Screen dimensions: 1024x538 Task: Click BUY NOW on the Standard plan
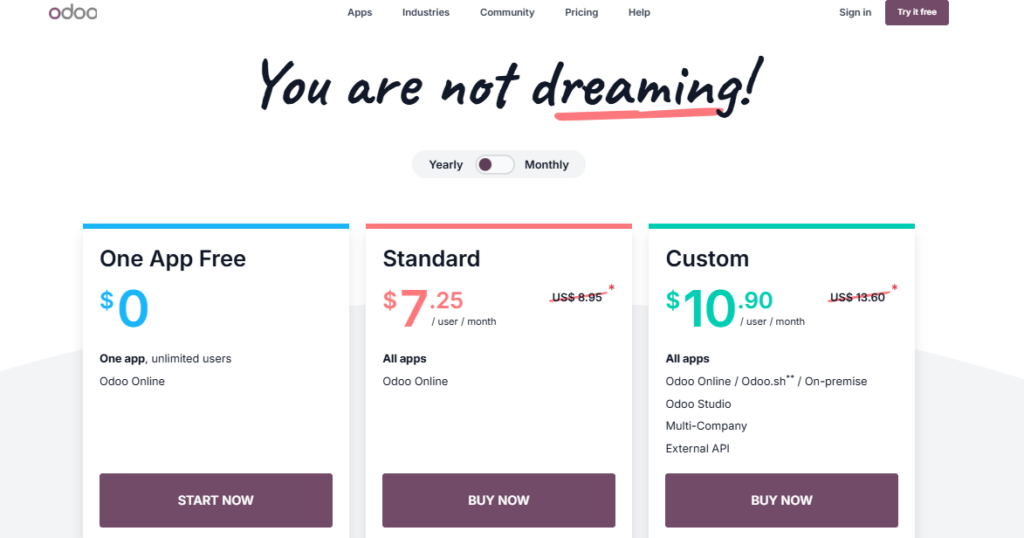[499, 500]
